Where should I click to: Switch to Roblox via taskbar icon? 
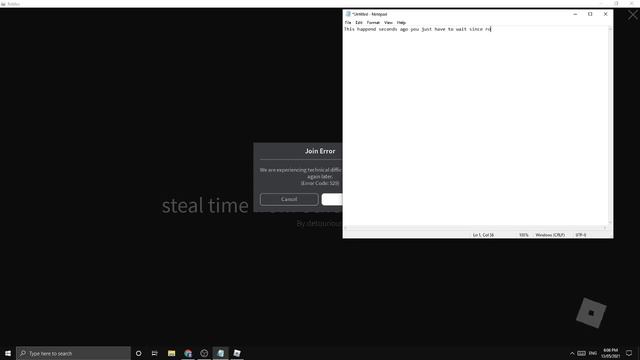pos(237,353)
